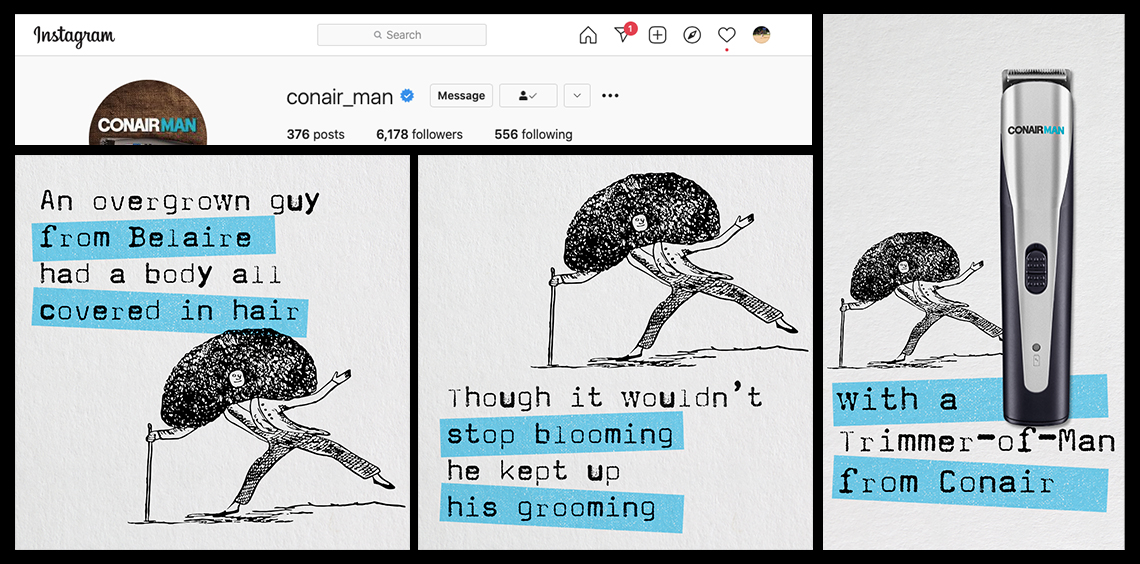Open the "An overgrown guy" post
1140x564 pixels.
click(212, 352)
